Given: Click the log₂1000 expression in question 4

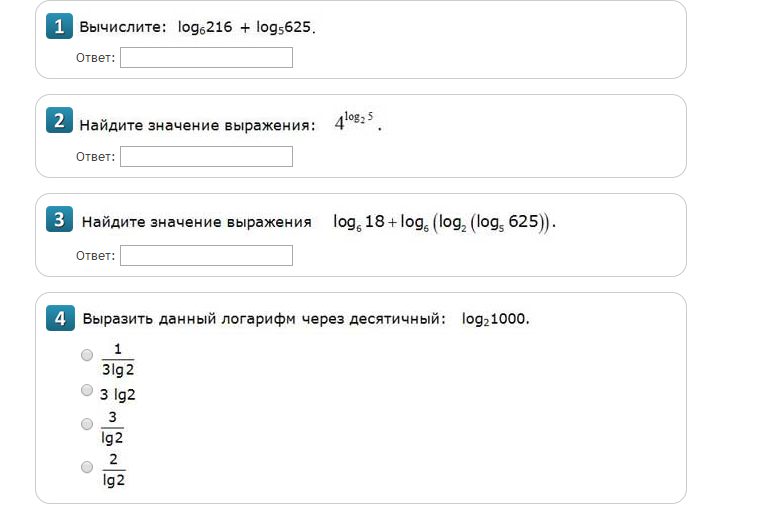Looking at the screenshot, I should point(494,319).
